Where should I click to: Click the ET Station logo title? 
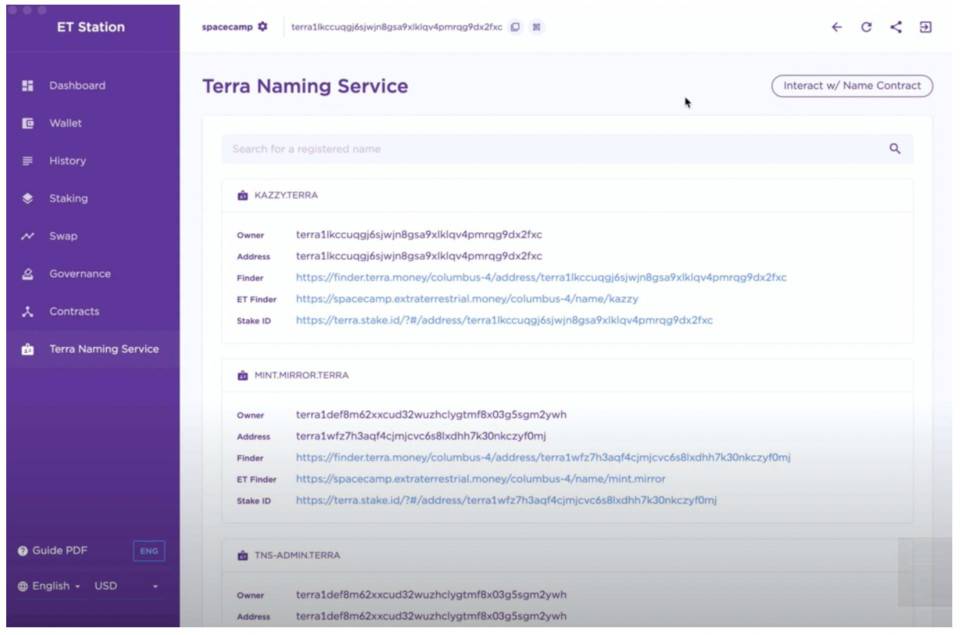pos(91,27)
